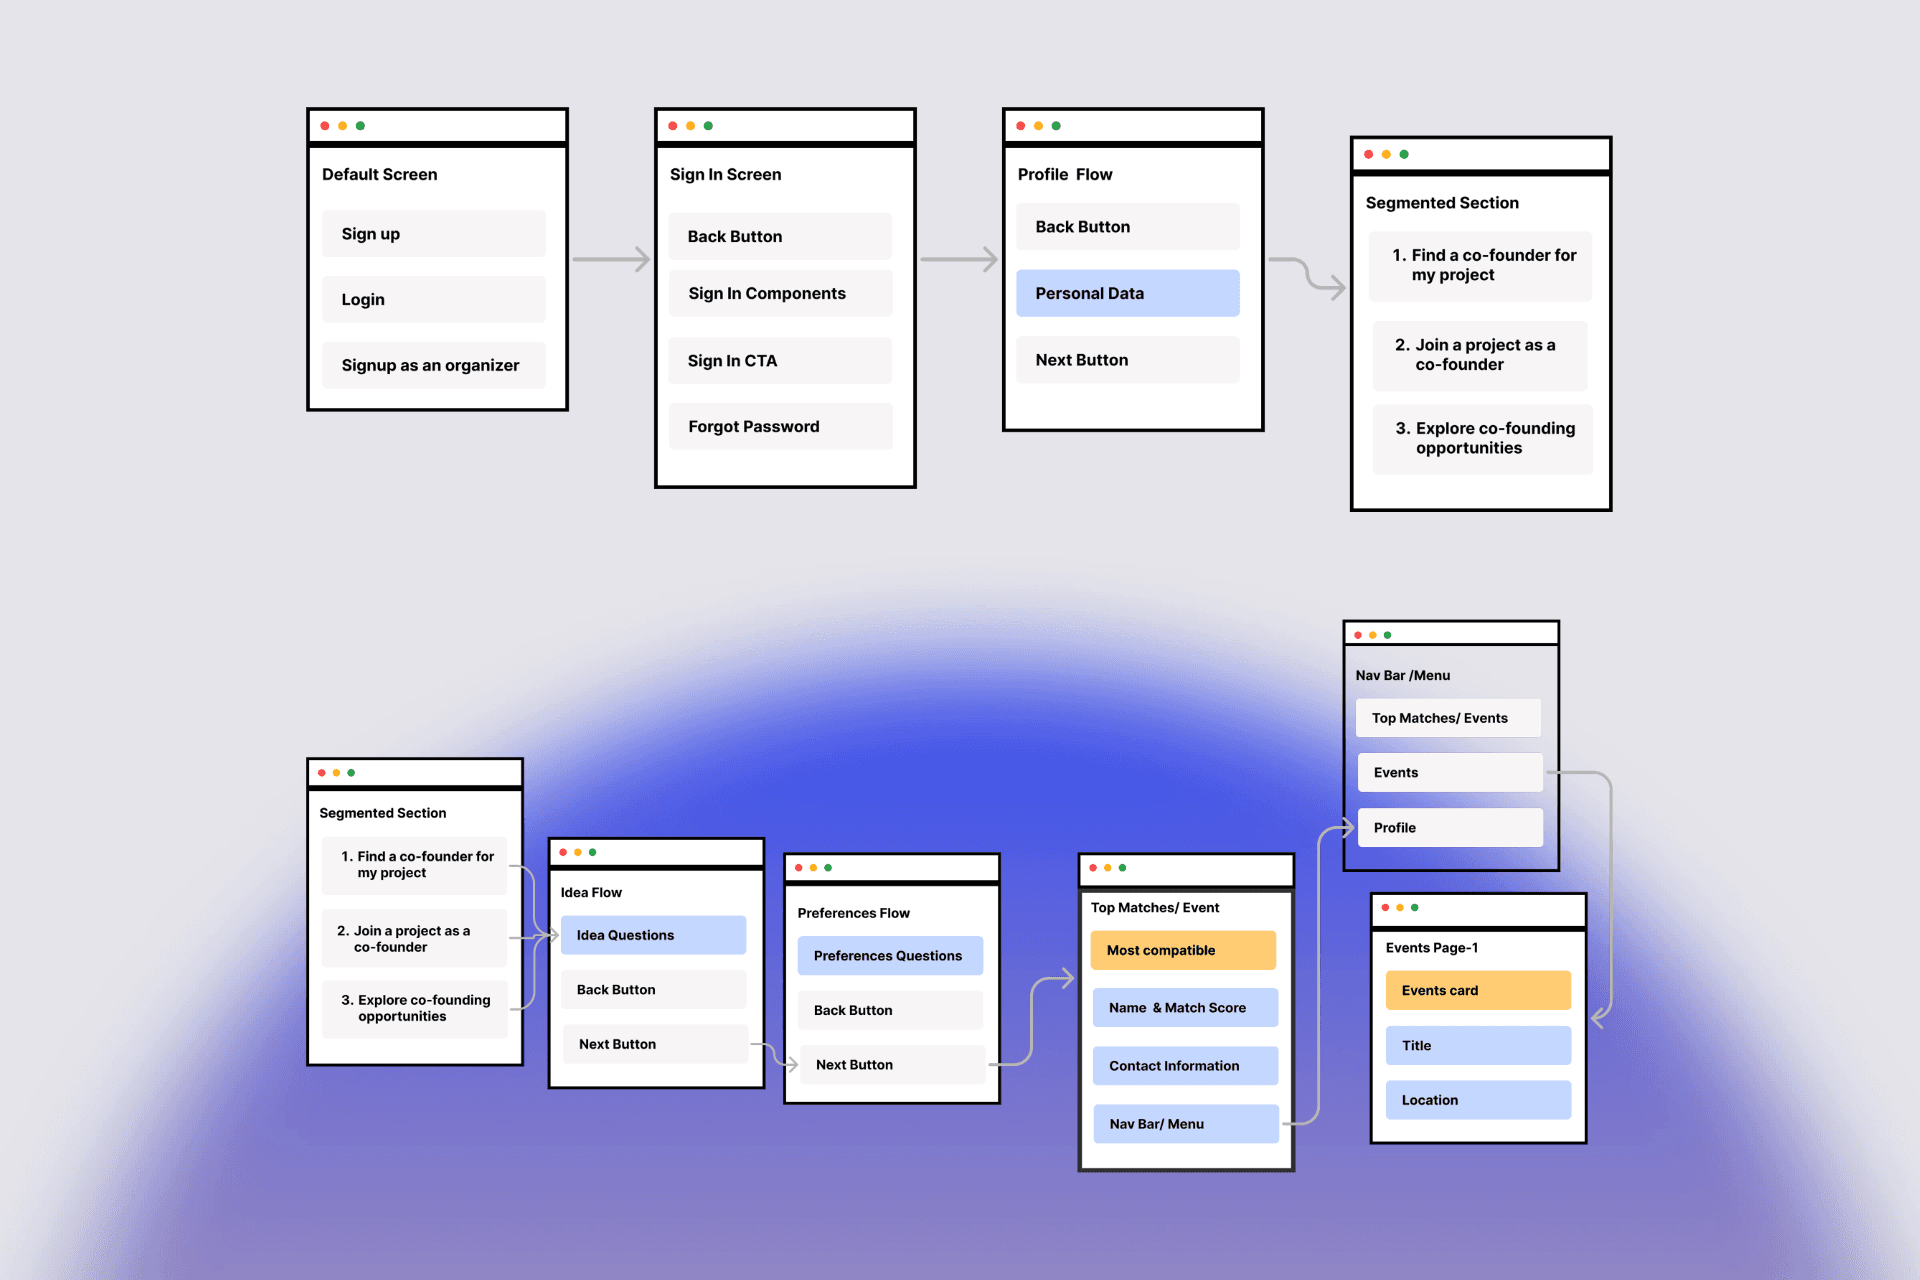Select the Most compatible block
The width and height of the screenshot is (1920, 1280).
pos(1183,950)
